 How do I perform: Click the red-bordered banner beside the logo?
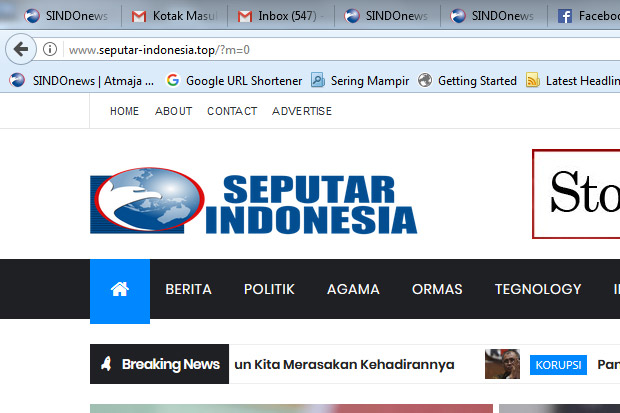576,194
